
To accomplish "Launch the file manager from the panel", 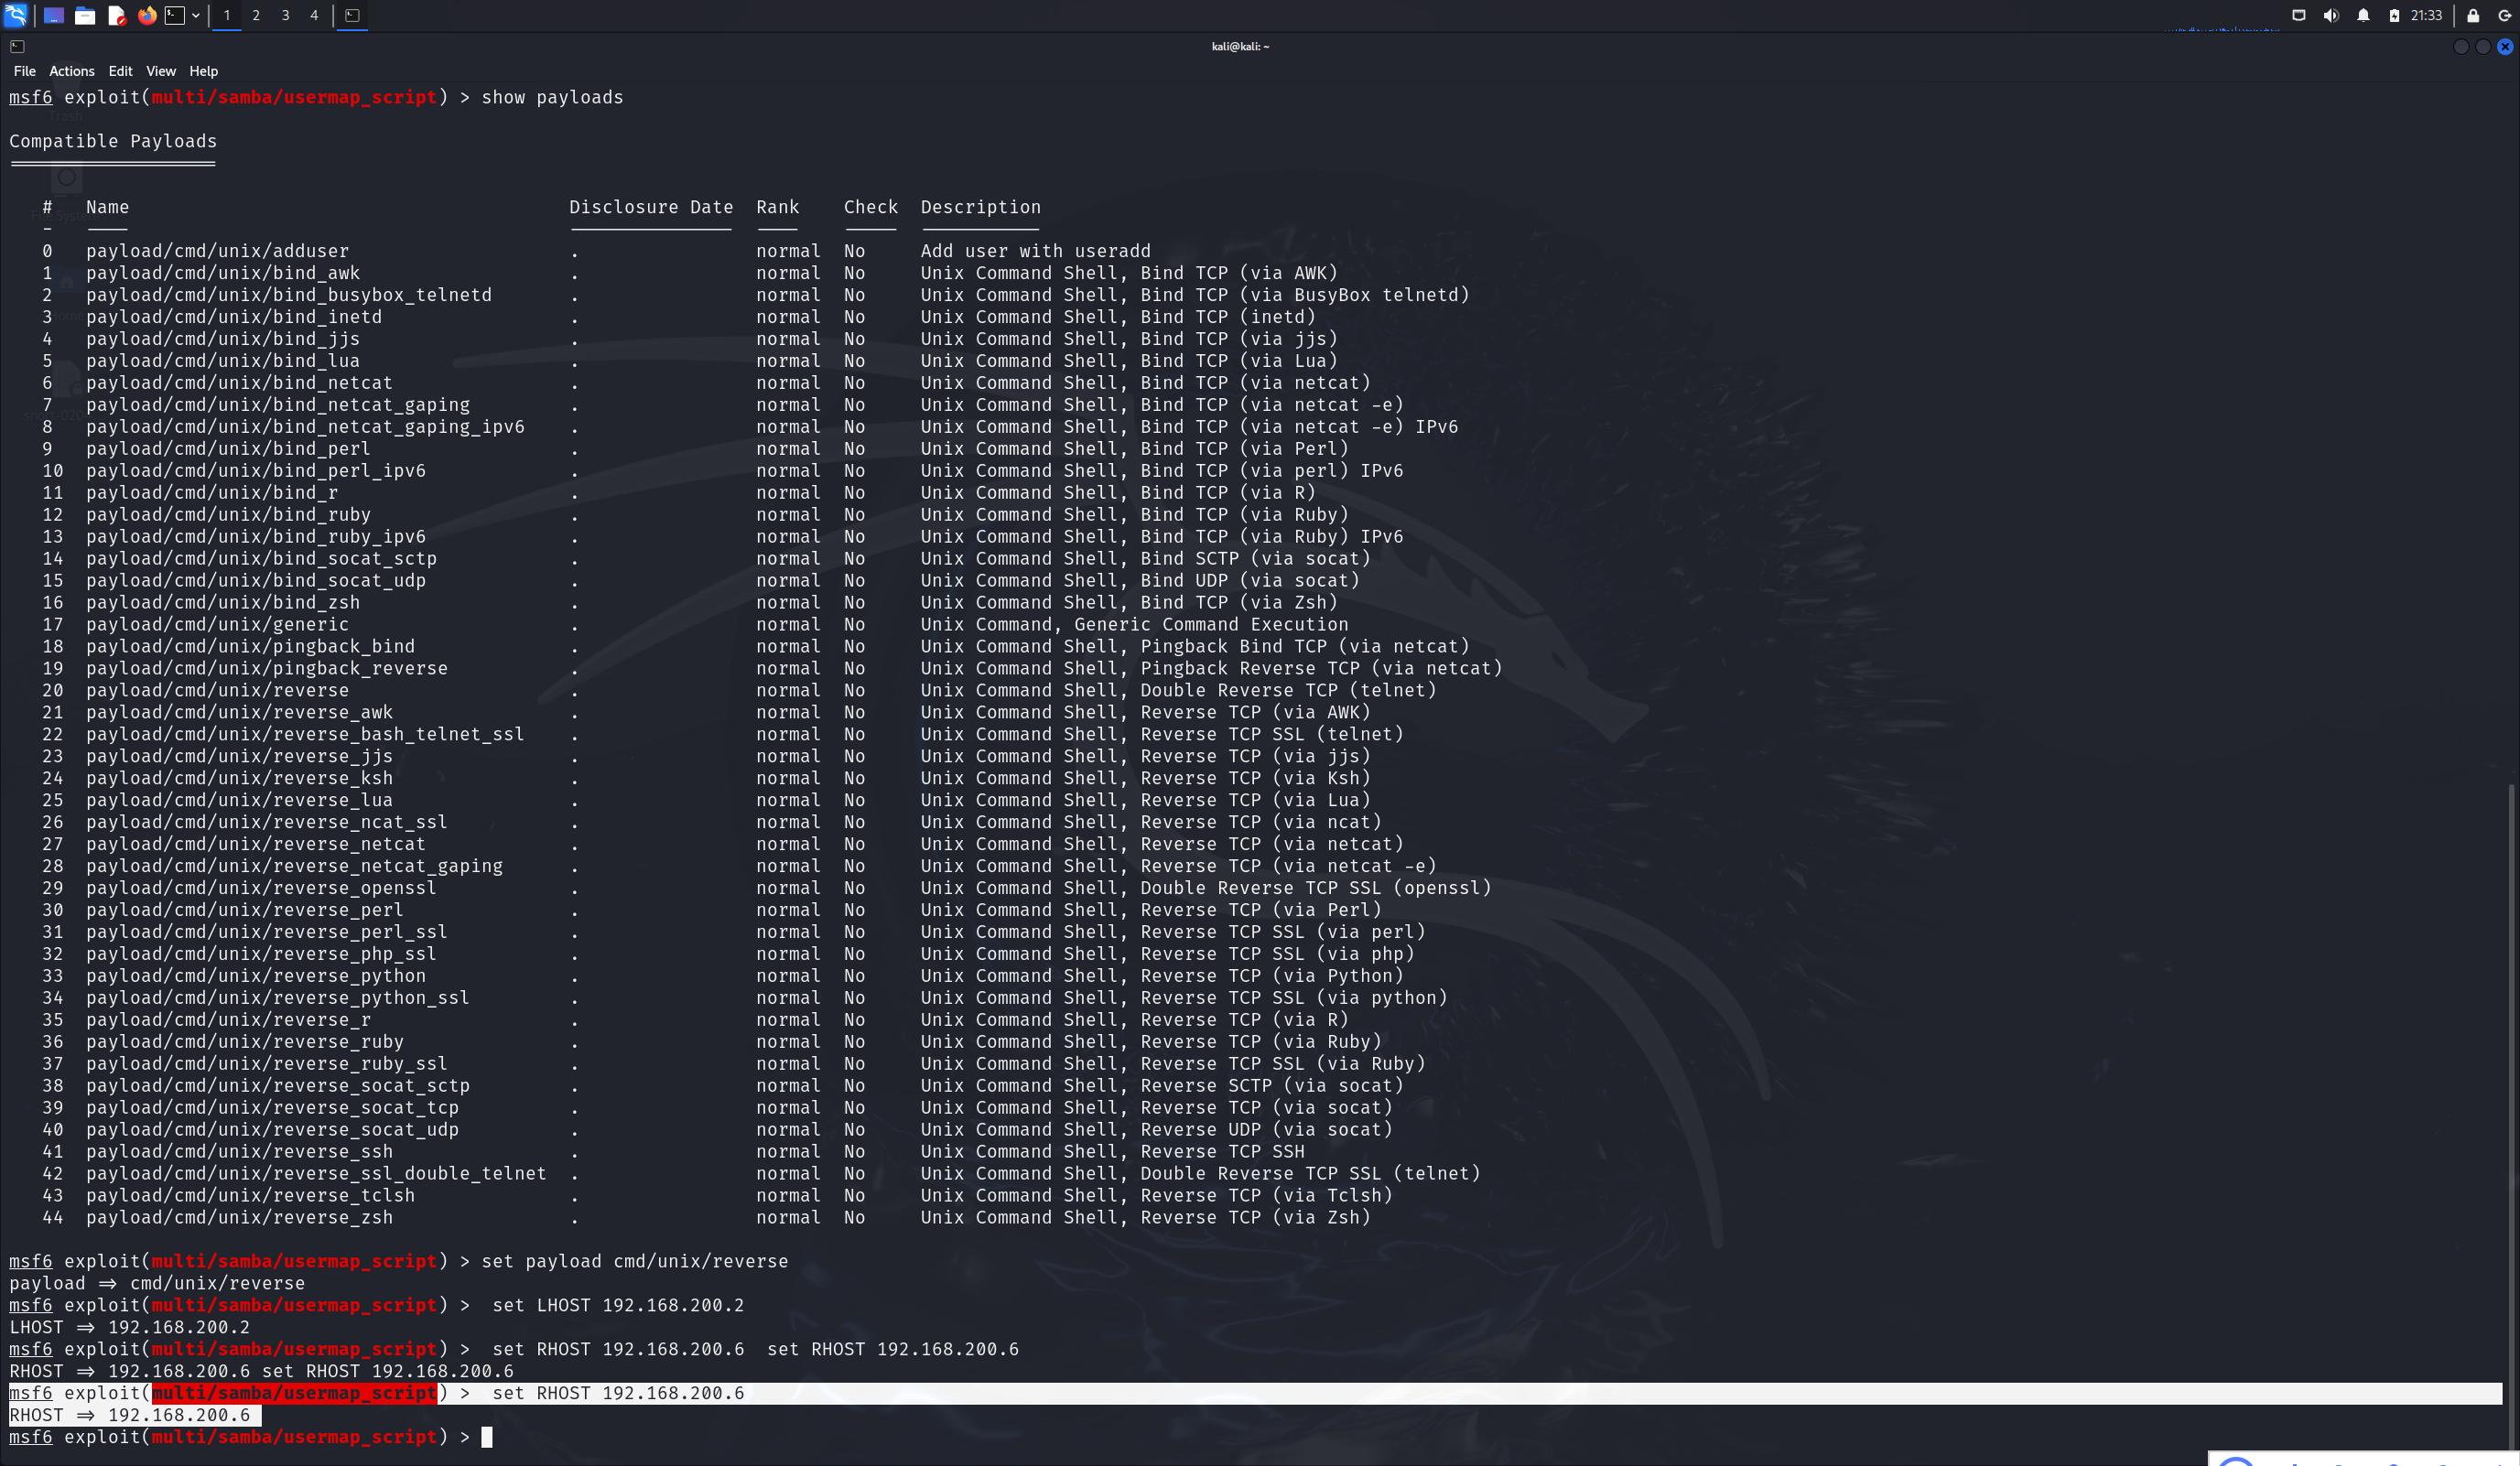I will [85, 15].
